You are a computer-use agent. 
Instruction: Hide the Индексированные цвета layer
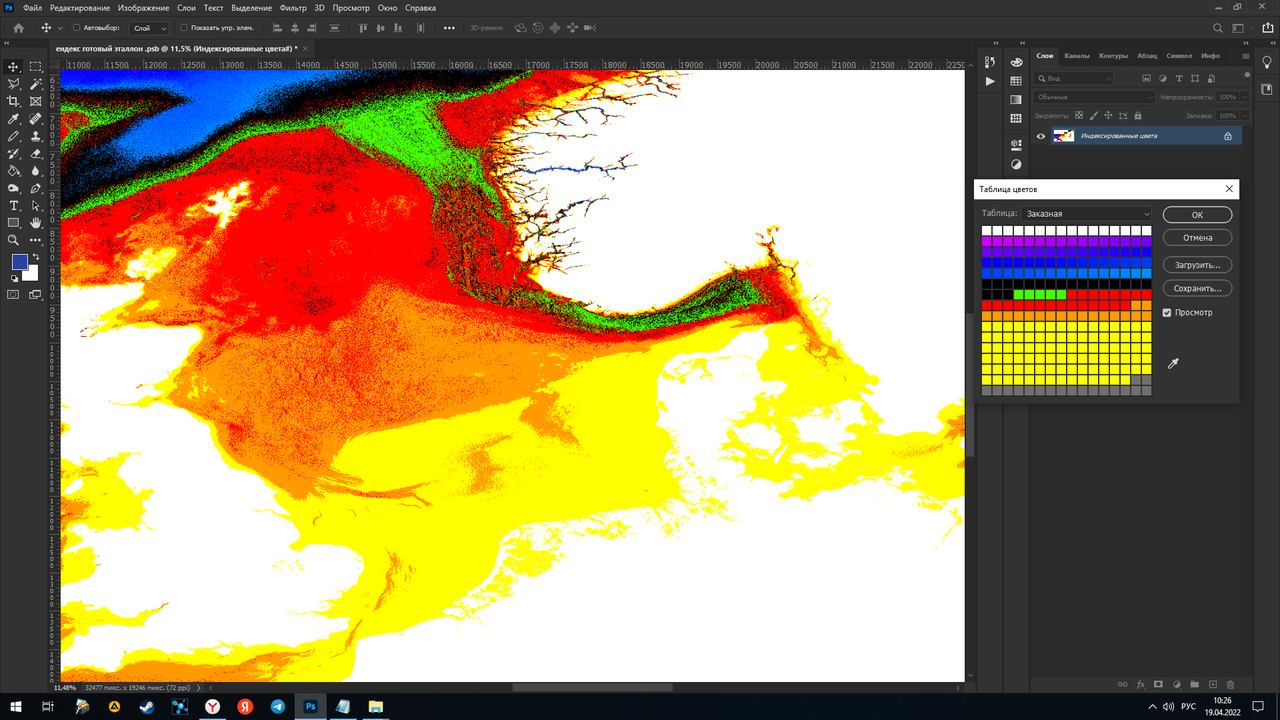pos(1041,136)
